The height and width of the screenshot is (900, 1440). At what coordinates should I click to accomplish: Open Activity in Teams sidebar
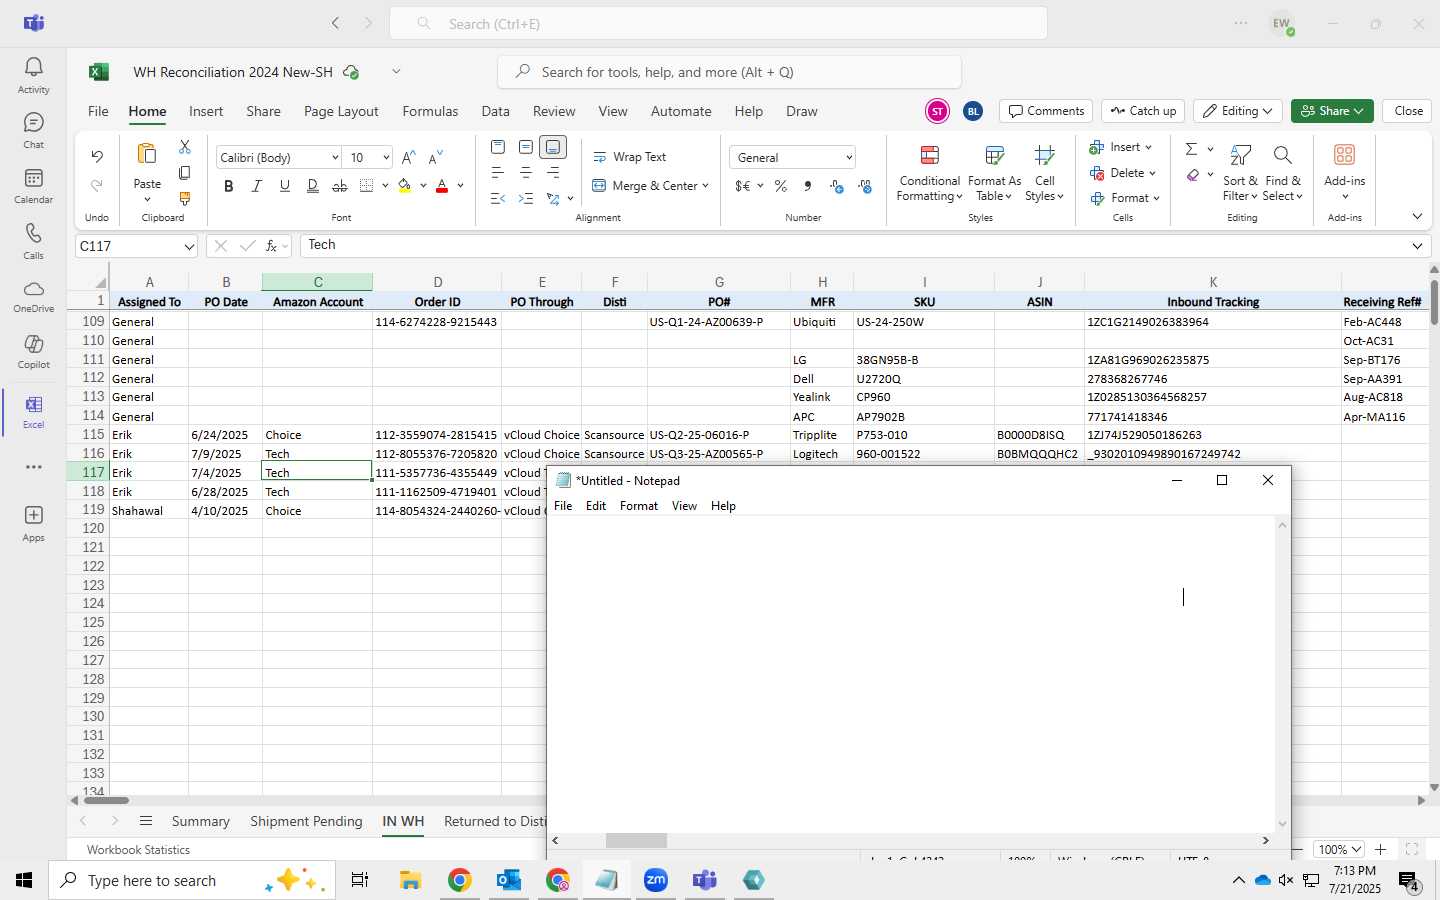pos(33,75)
